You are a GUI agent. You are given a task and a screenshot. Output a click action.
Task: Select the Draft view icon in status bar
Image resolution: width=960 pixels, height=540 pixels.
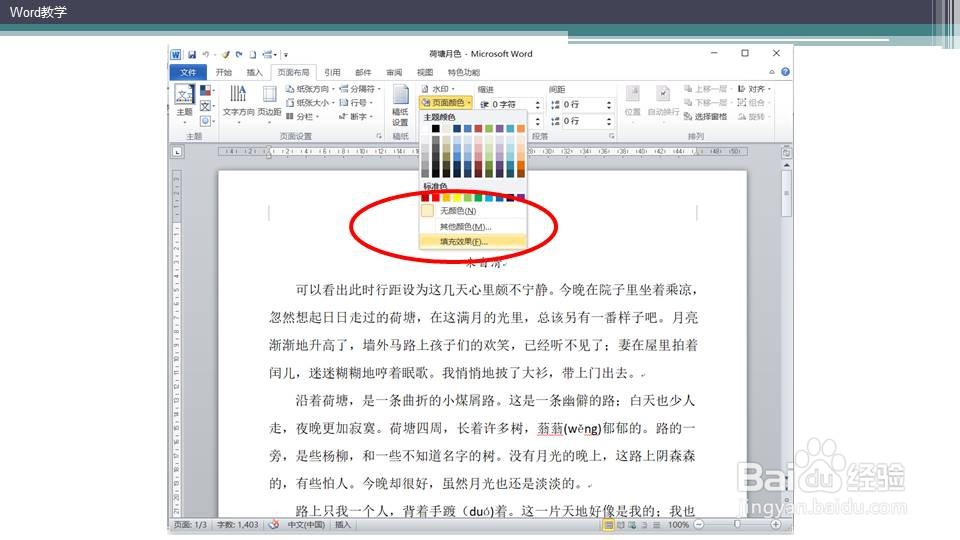[656, 525]
